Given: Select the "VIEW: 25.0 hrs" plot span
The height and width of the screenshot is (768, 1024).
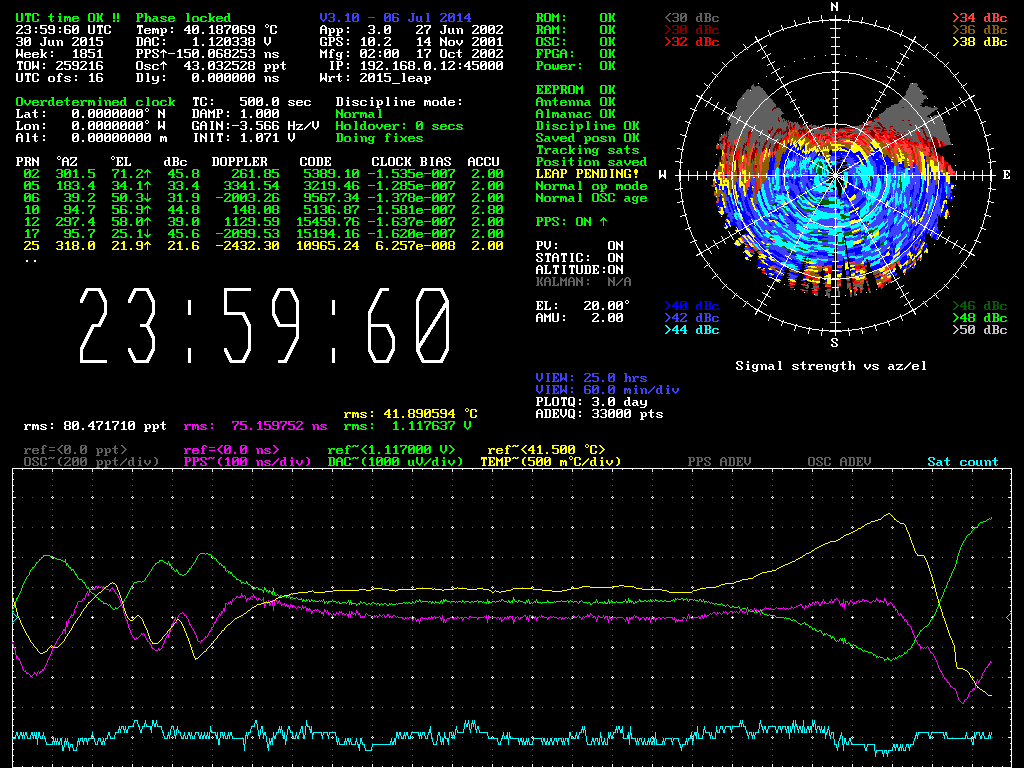Looking at the screenshot, I should tap(591, 377).
